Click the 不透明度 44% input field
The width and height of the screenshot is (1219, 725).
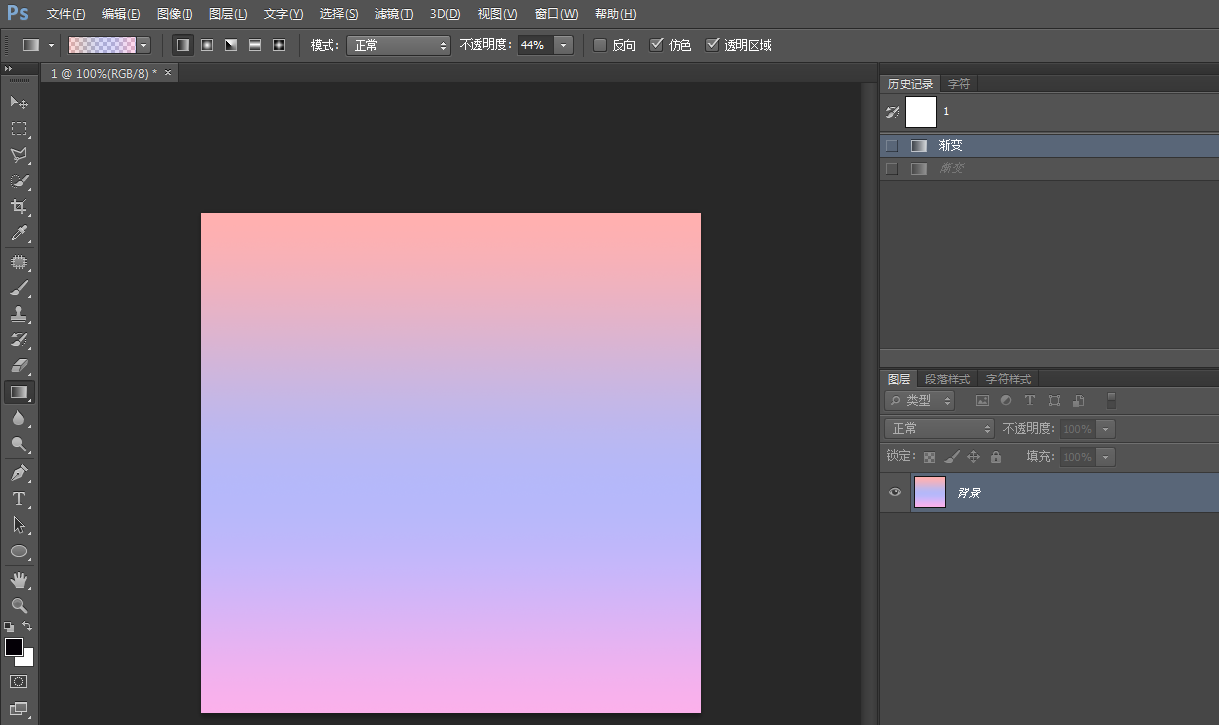coord(534,45)
